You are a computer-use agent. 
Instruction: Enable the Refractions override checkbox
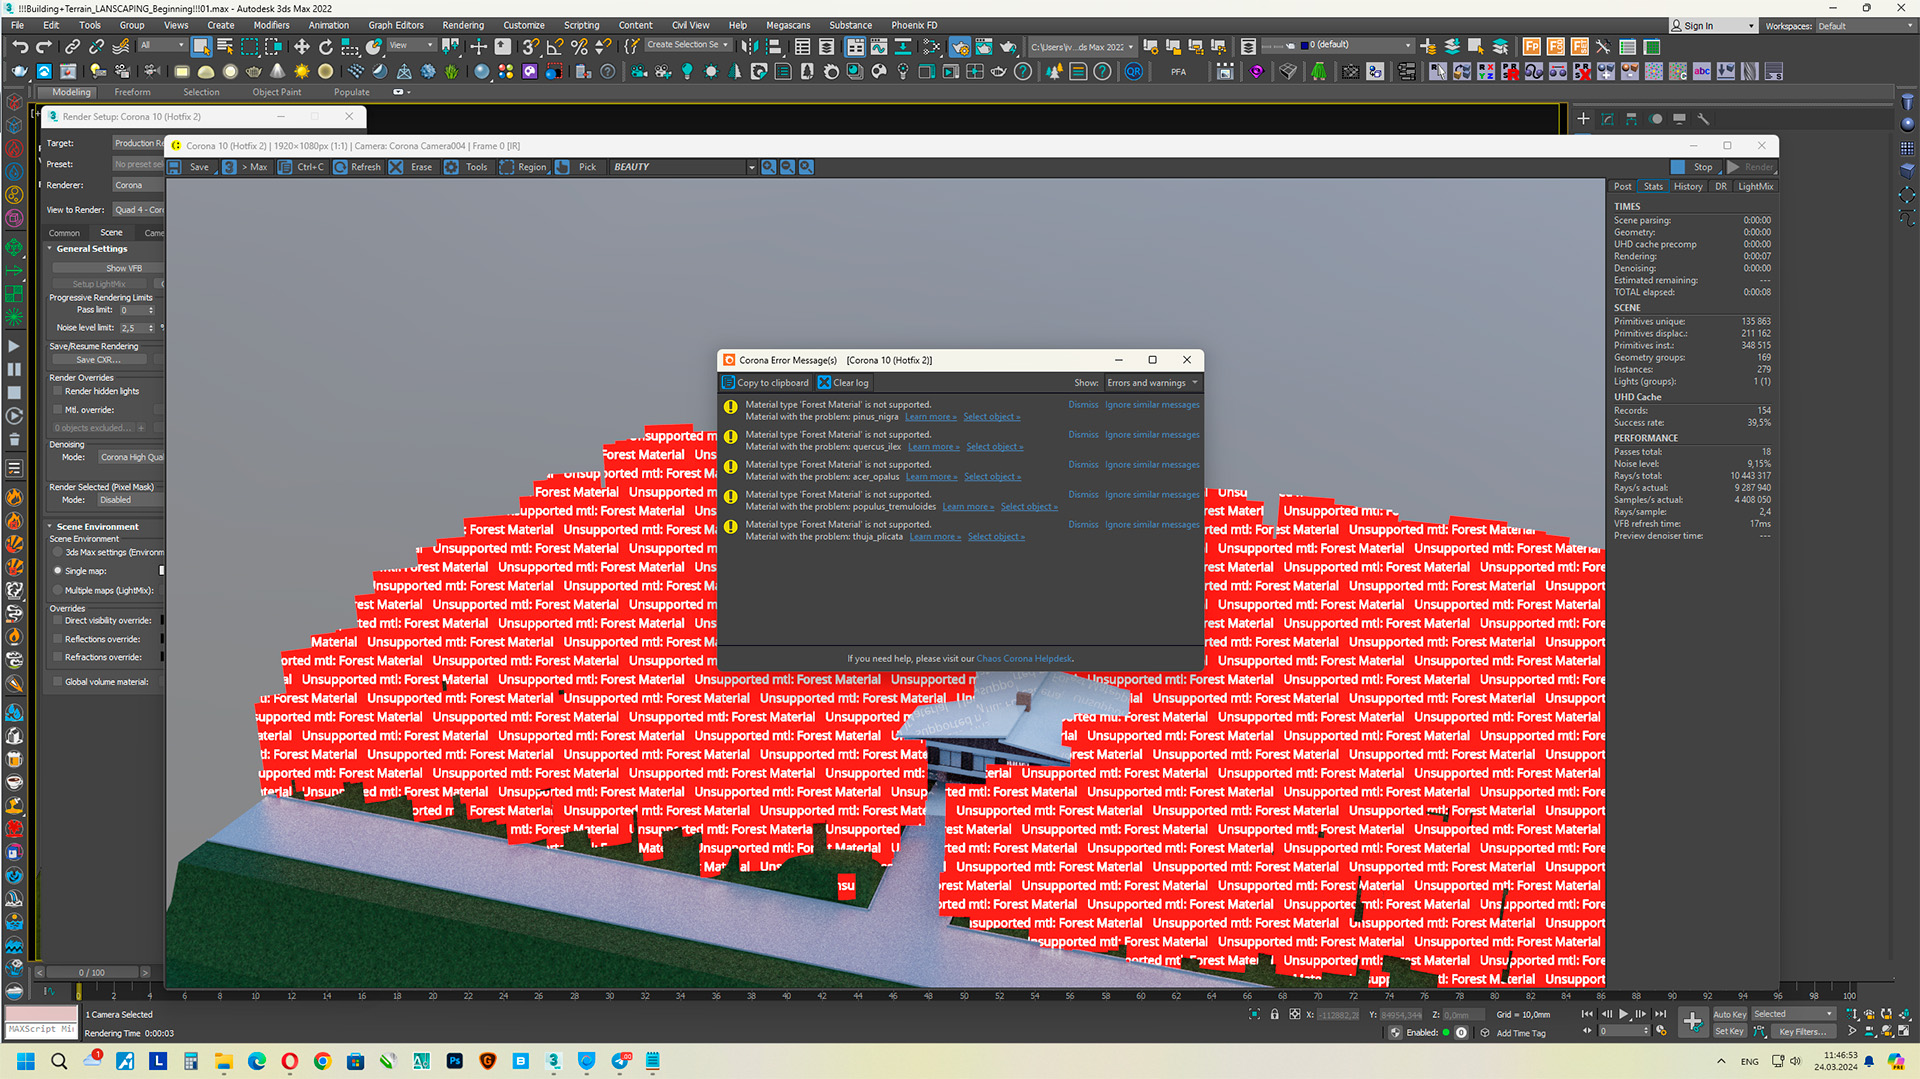tap(58, 658)
